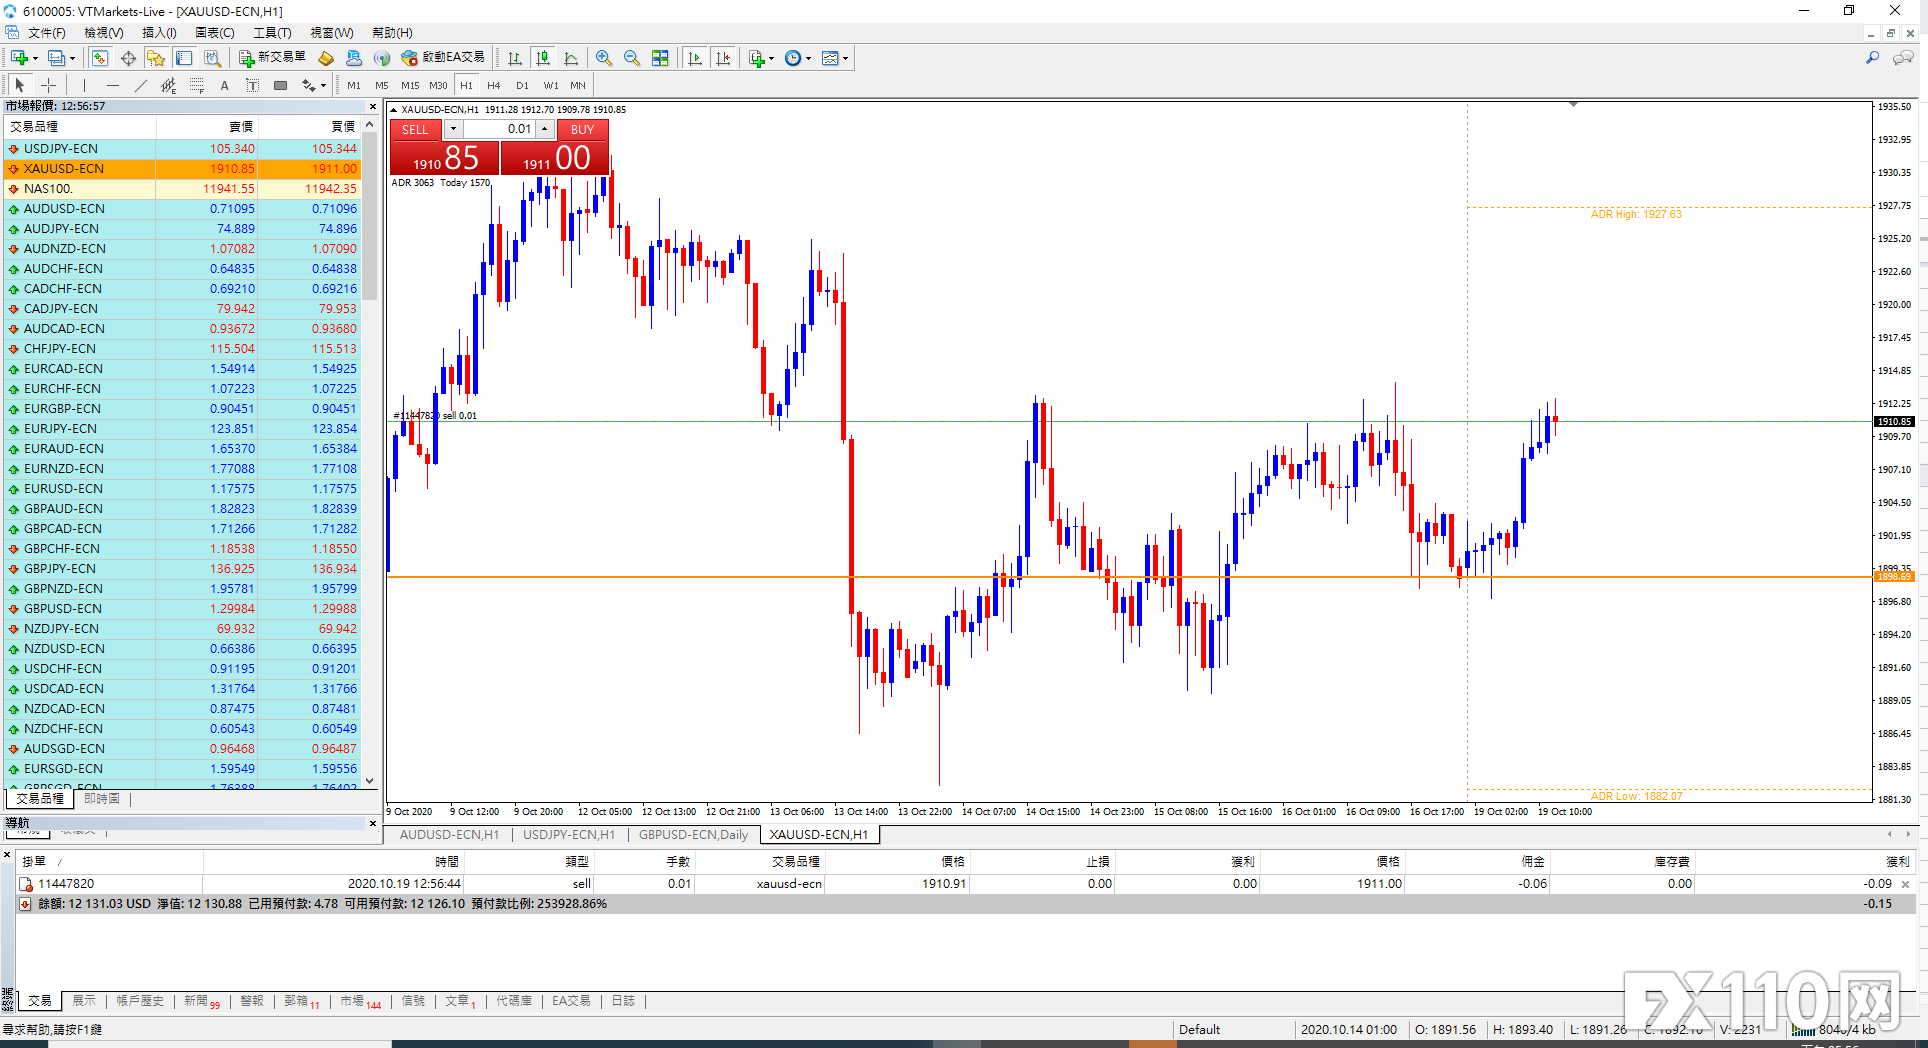Open the search magnifier icon at top right
The image size is (1928, 1048).
pos(1872,58)
